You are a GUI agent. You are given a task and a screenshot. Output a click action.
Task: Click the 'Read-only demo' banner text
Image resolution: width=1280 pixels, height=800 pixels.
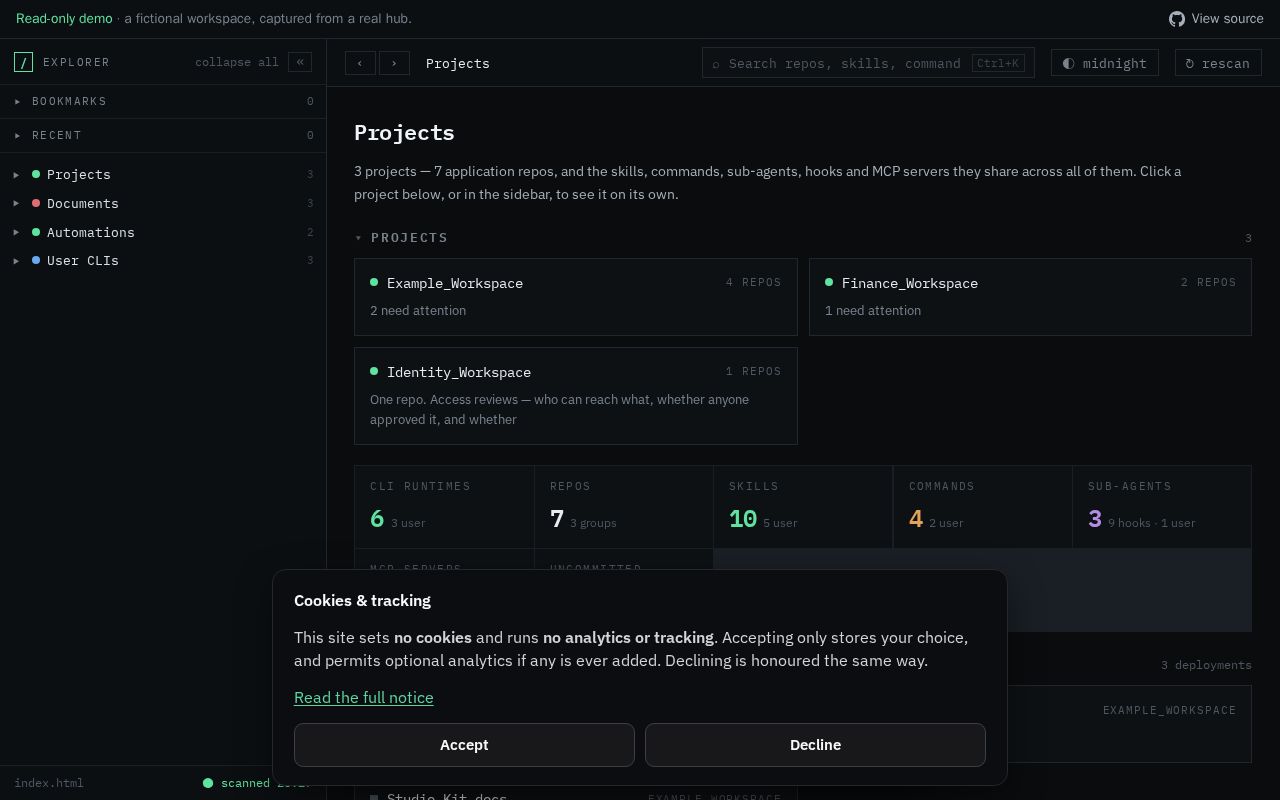pyautogui.click(x=64, y=19)
